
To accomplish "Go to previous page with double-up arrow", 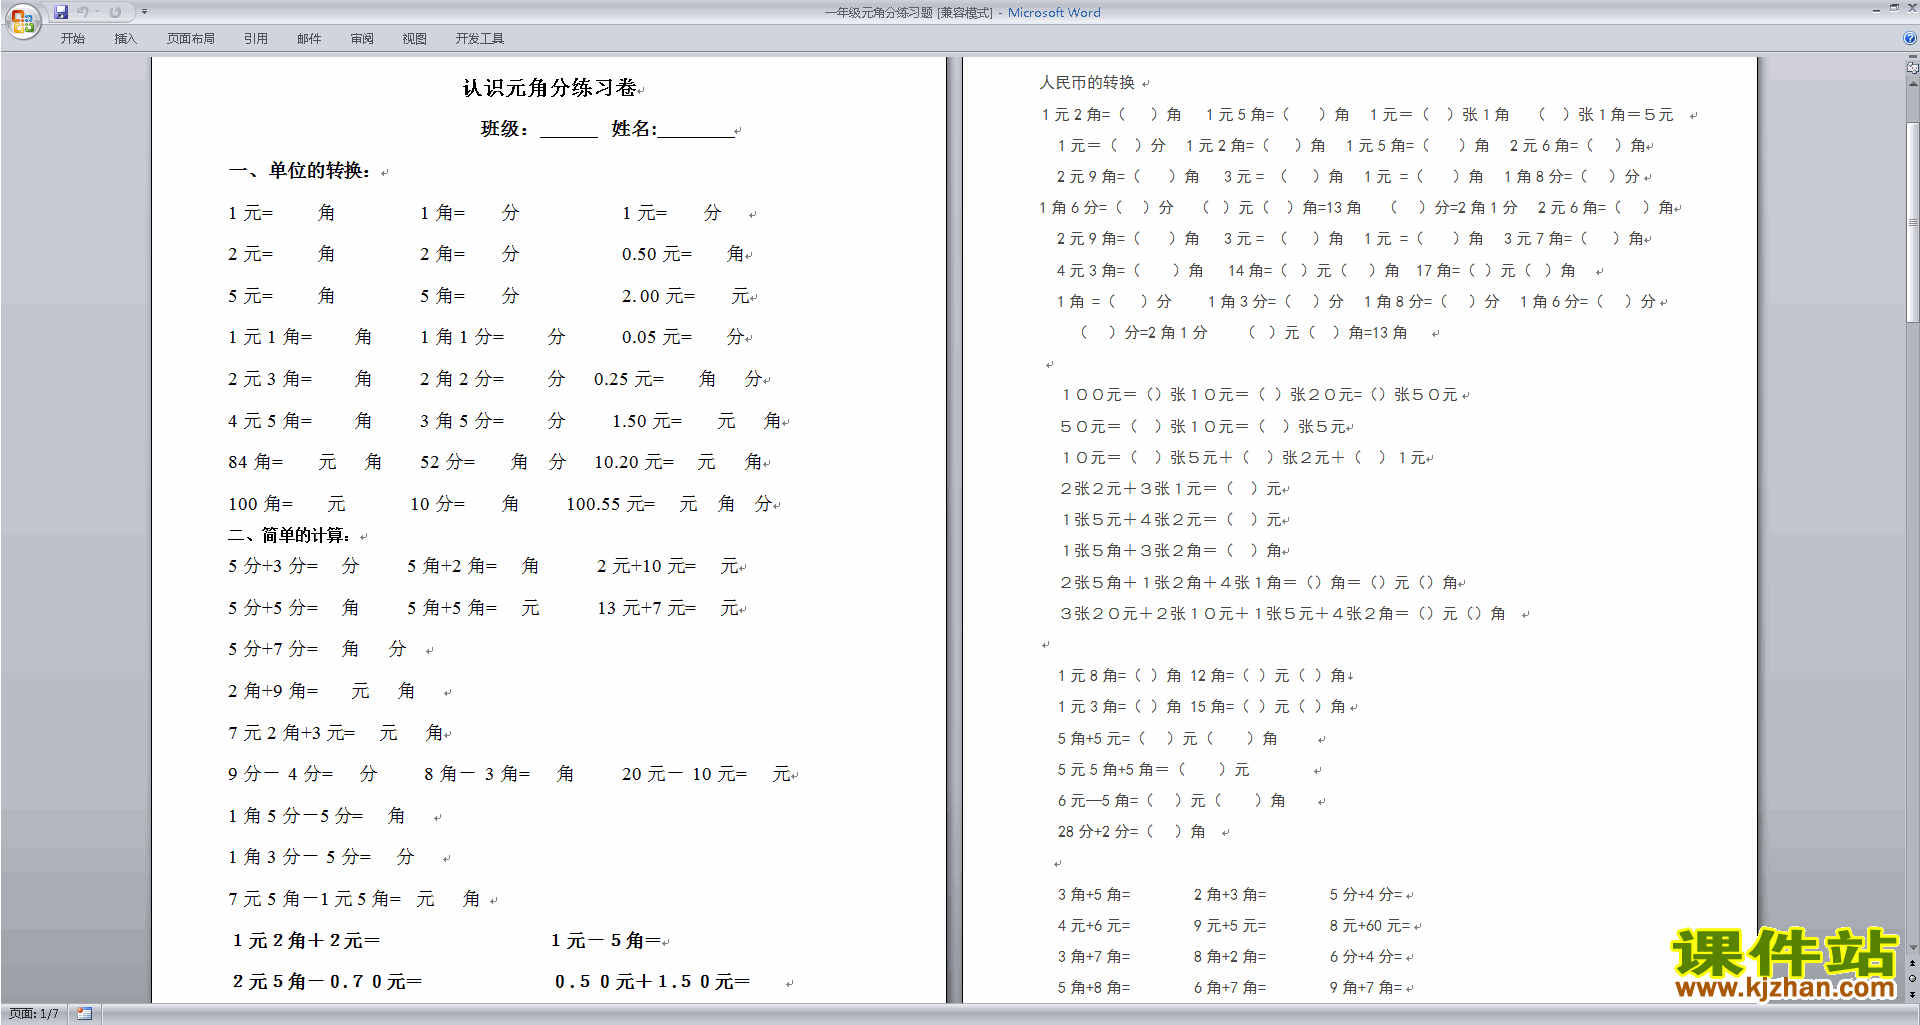I will (x=1912, y=963).
